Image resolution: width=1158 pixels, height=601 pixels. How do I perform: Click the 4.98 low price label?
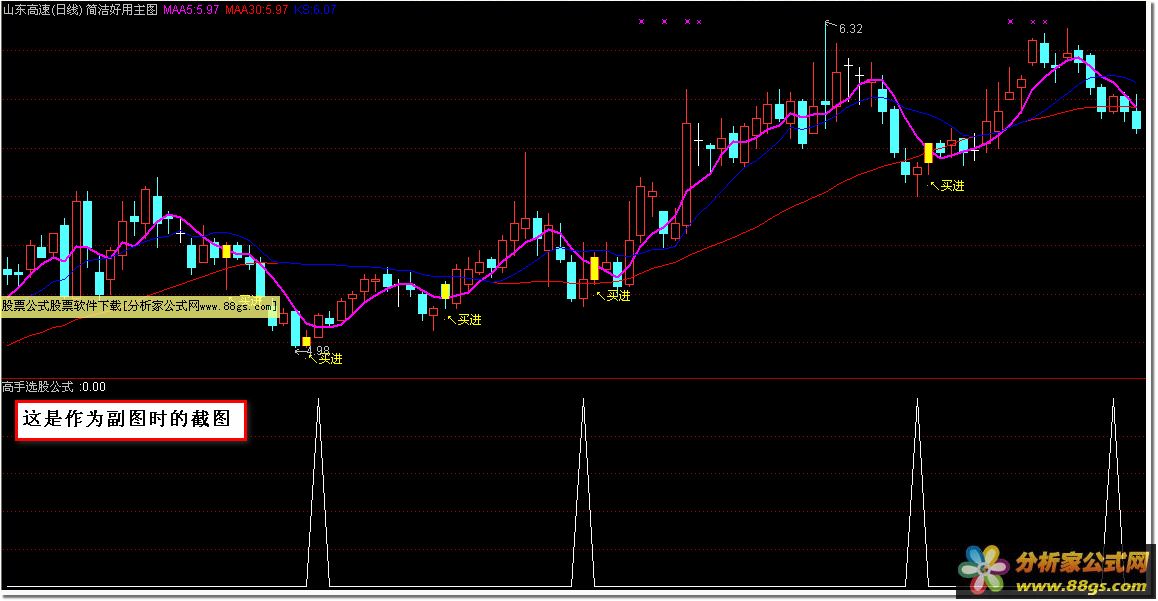(318, 350)
